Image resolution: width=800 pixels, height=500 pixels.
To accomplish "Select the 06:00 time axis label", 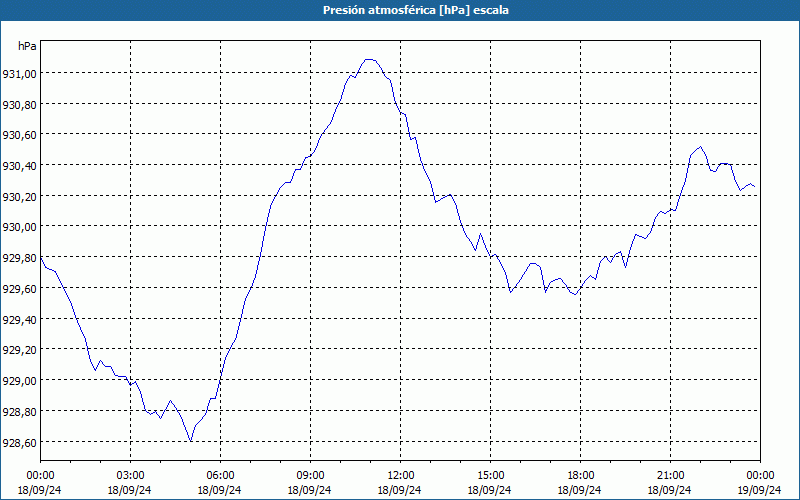I will coord(220,476).
